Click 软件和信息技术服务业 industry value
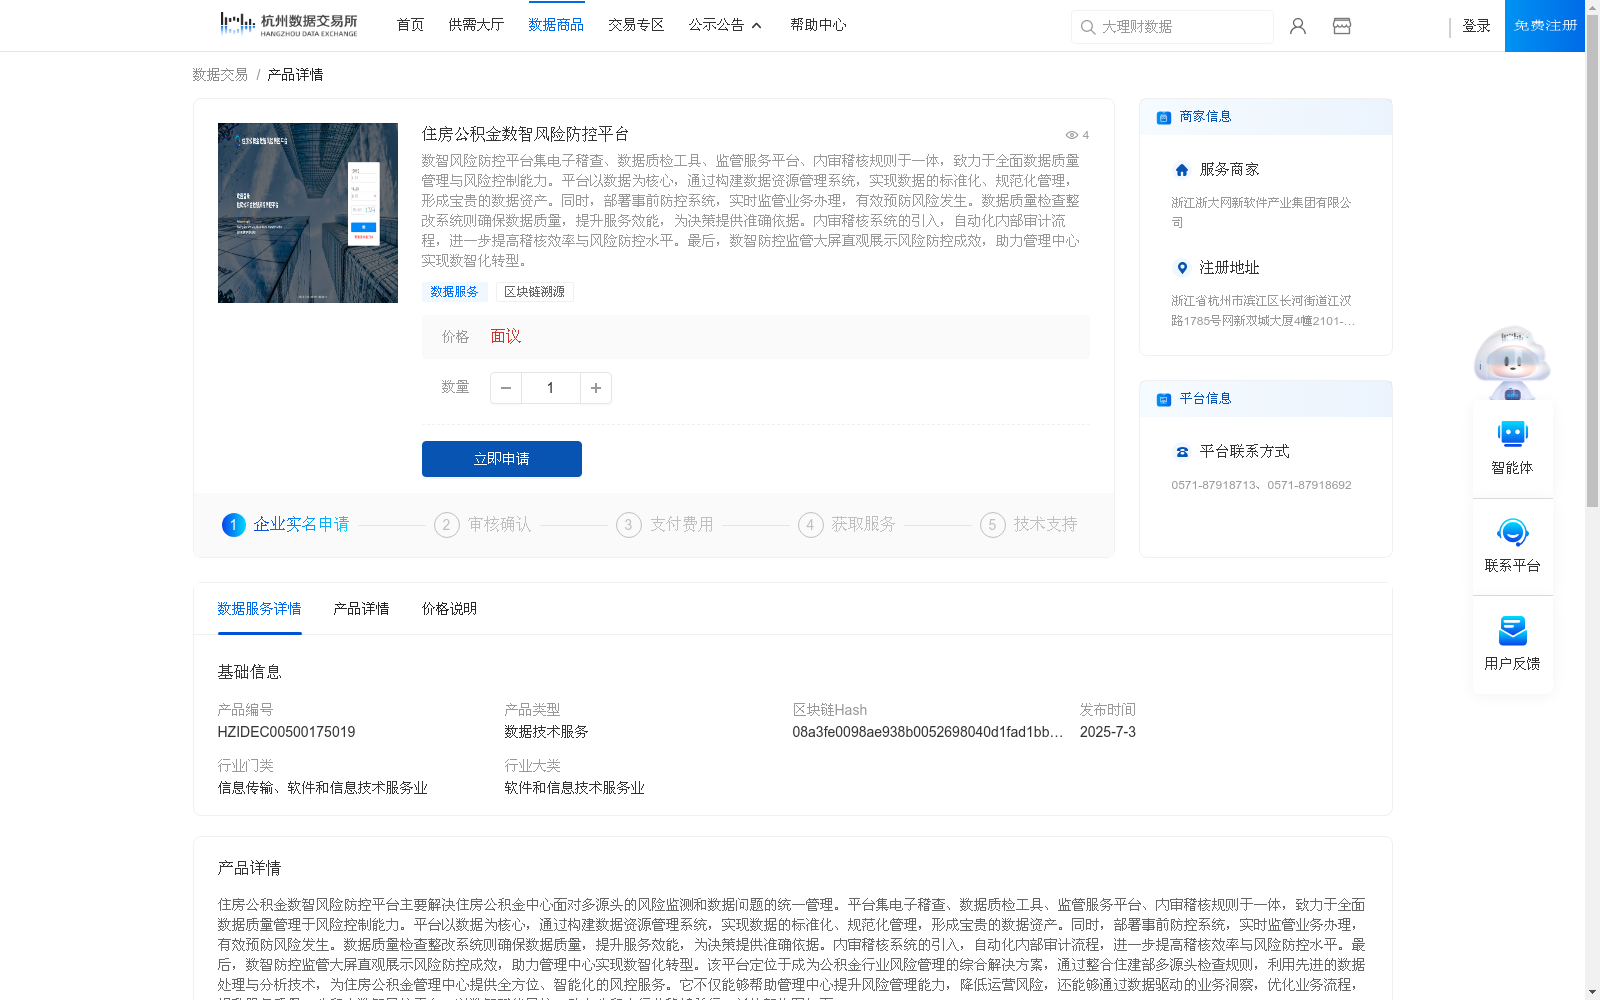Image resolution: width=1600 pixels, height=1000 pixels. (574, 788)
